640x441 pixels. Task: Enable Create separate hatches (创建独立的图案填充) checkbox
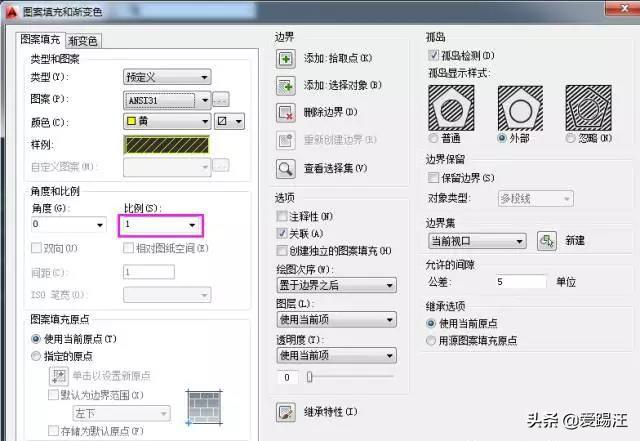(x=282, y=250)
